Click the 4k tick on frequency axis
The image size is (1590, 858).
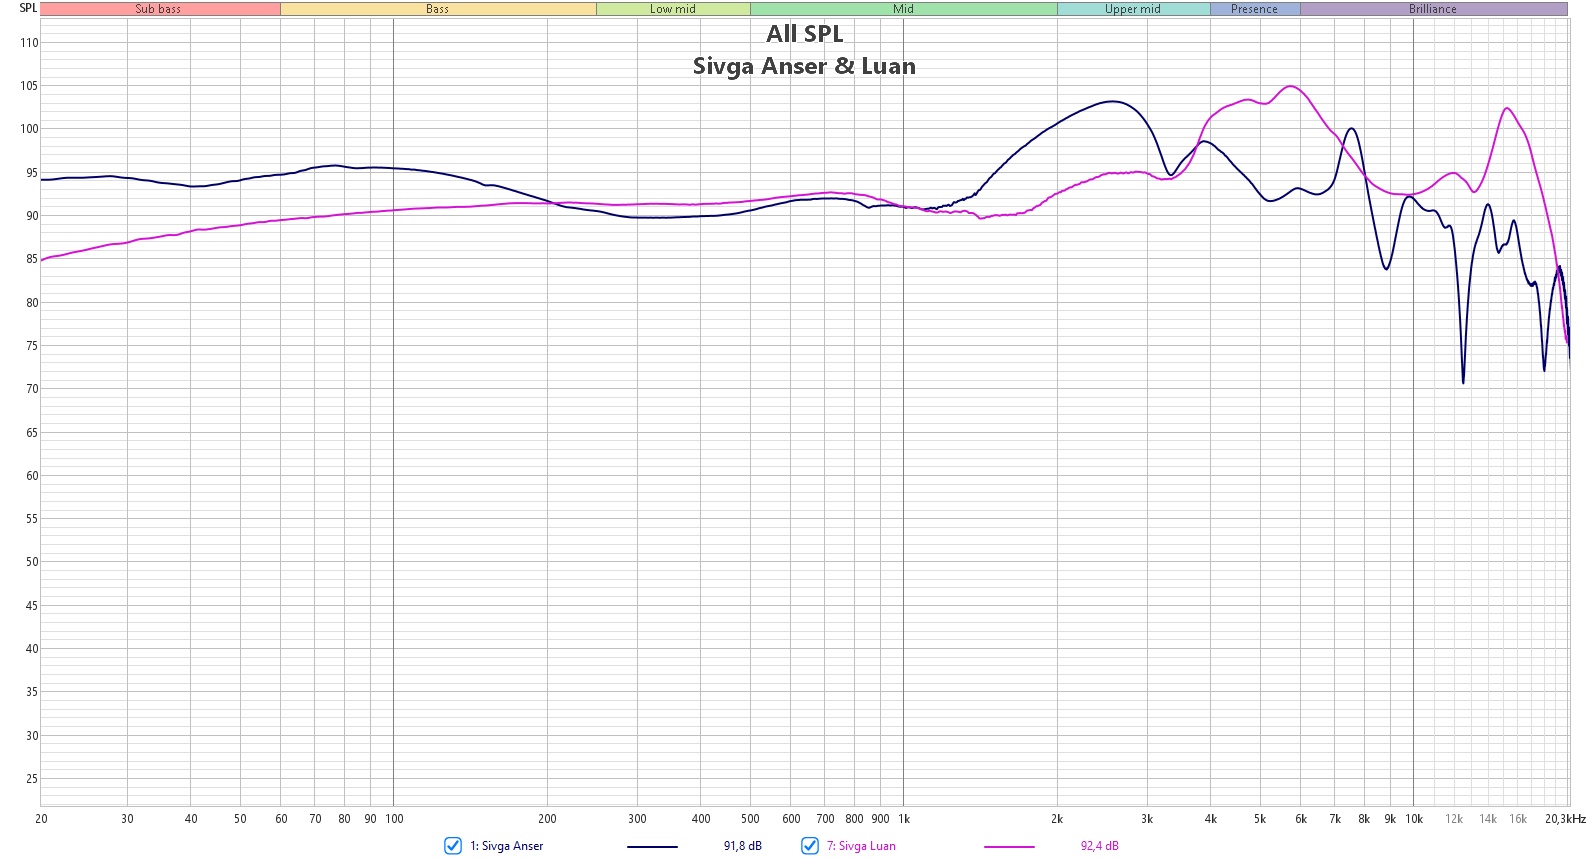(x=1211, y=819)
